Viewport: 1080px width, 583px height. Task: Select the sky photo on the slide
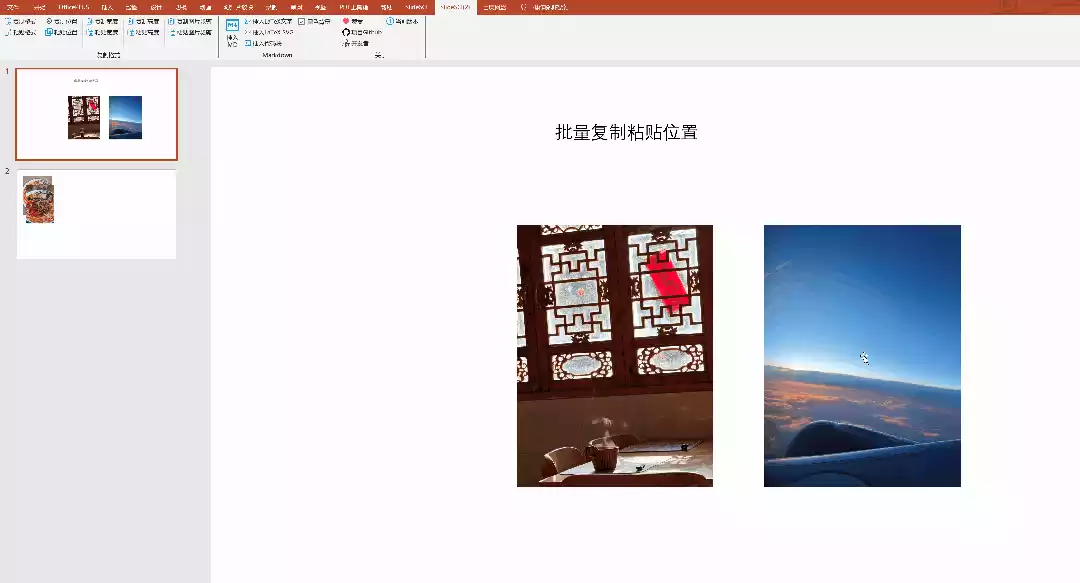point(862,355)
